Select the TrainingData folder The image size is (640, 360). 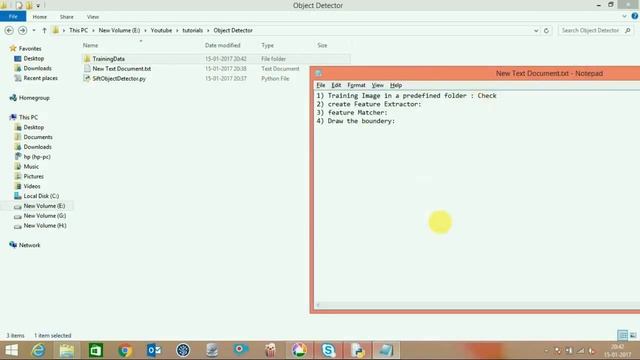tap(109, 59)
